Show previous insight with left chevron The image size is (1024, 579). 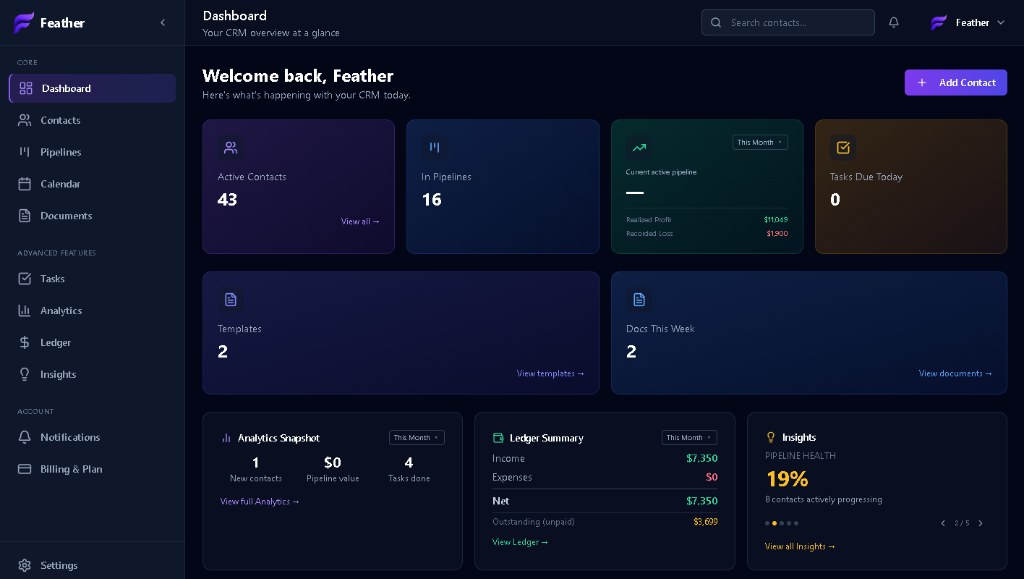click(943, 523)
